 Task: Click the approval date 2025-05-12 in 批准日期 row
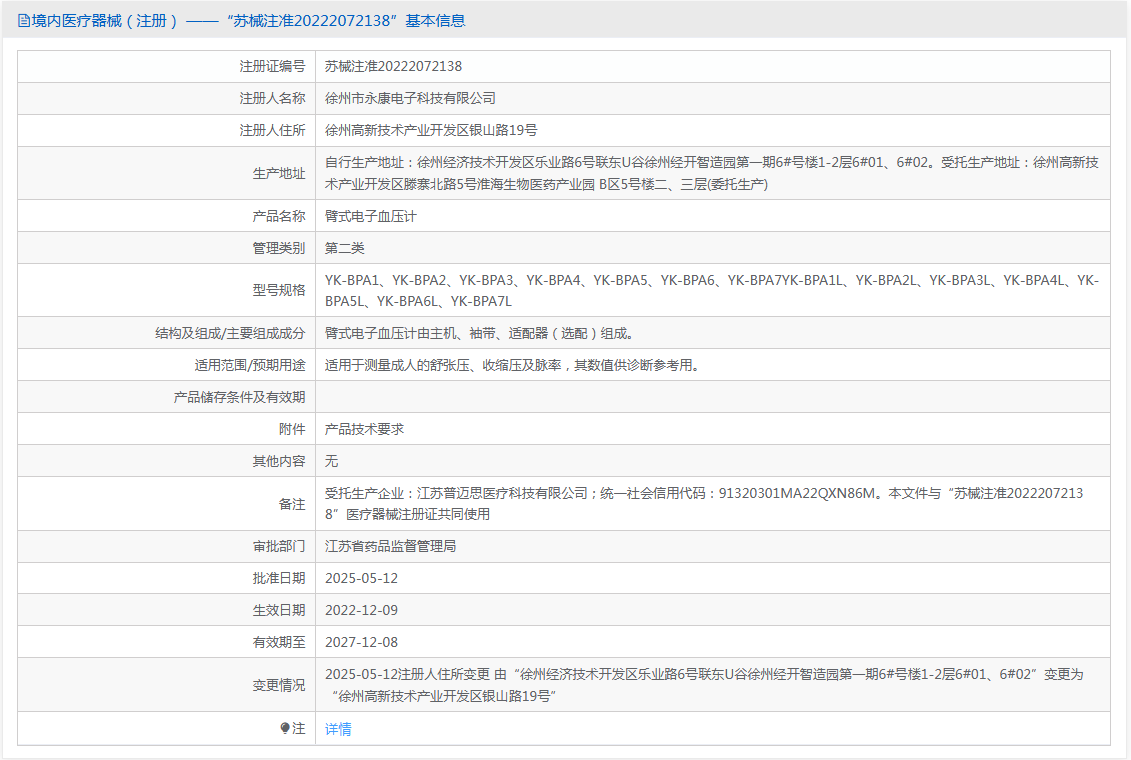click(361, 578)
